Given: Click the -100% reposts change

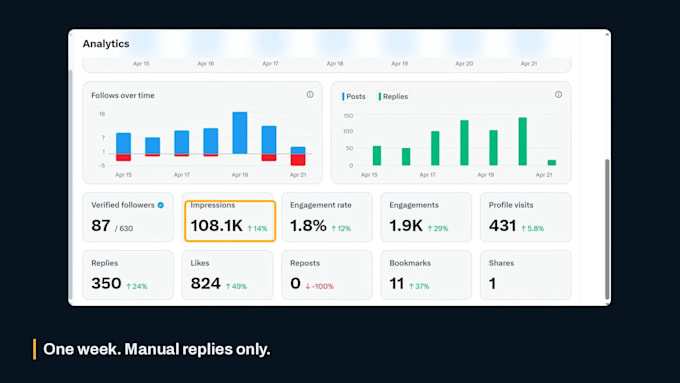Looking at the screenshot, I should (x=320, y=286).
